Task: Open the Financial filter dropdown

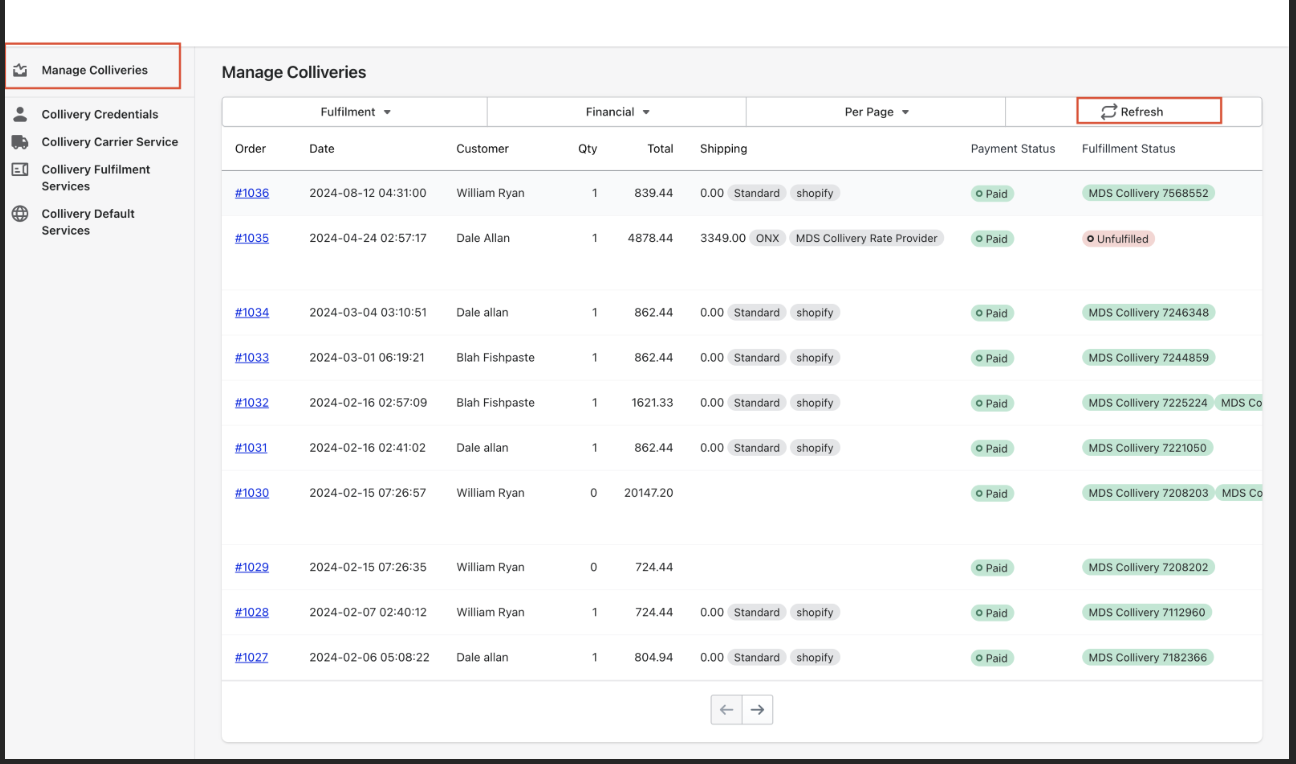Action: (617, 112)
